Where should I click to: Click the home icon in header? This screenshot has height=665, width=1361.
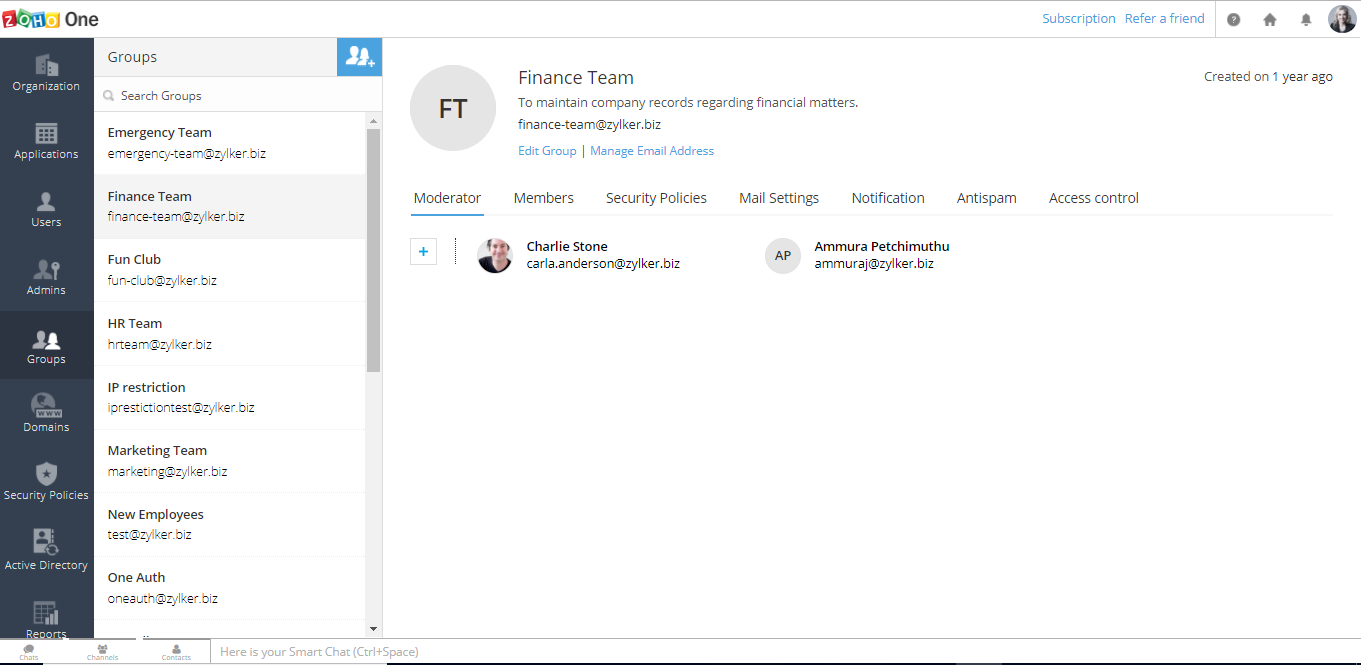click(x=1269, y=19)
